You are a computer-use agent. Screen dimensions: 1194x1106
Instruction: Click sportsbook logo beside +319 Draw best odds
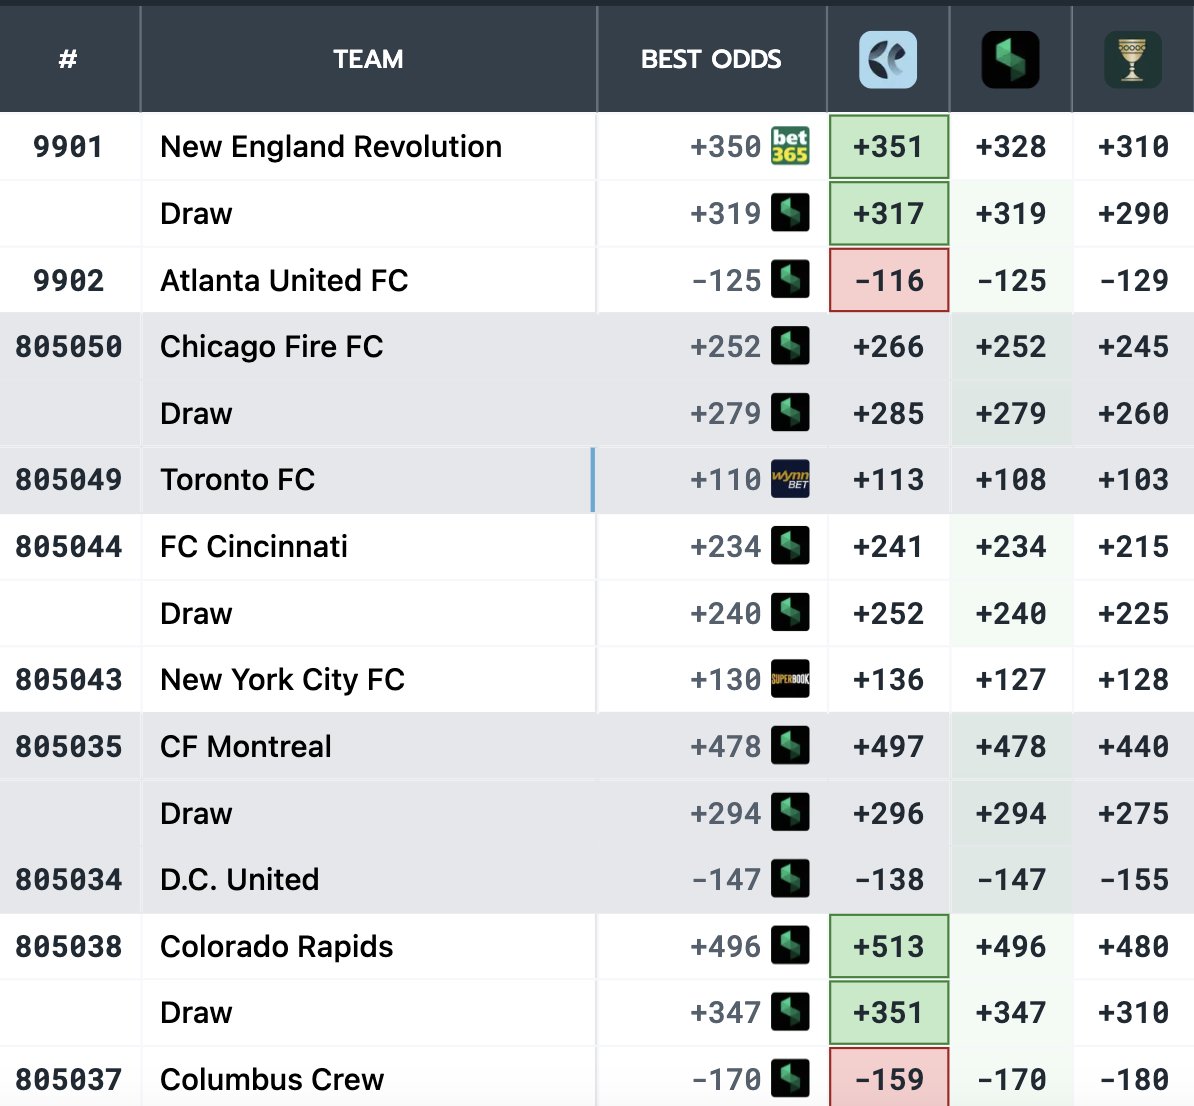pyautogui.click(x=790, y=213)
